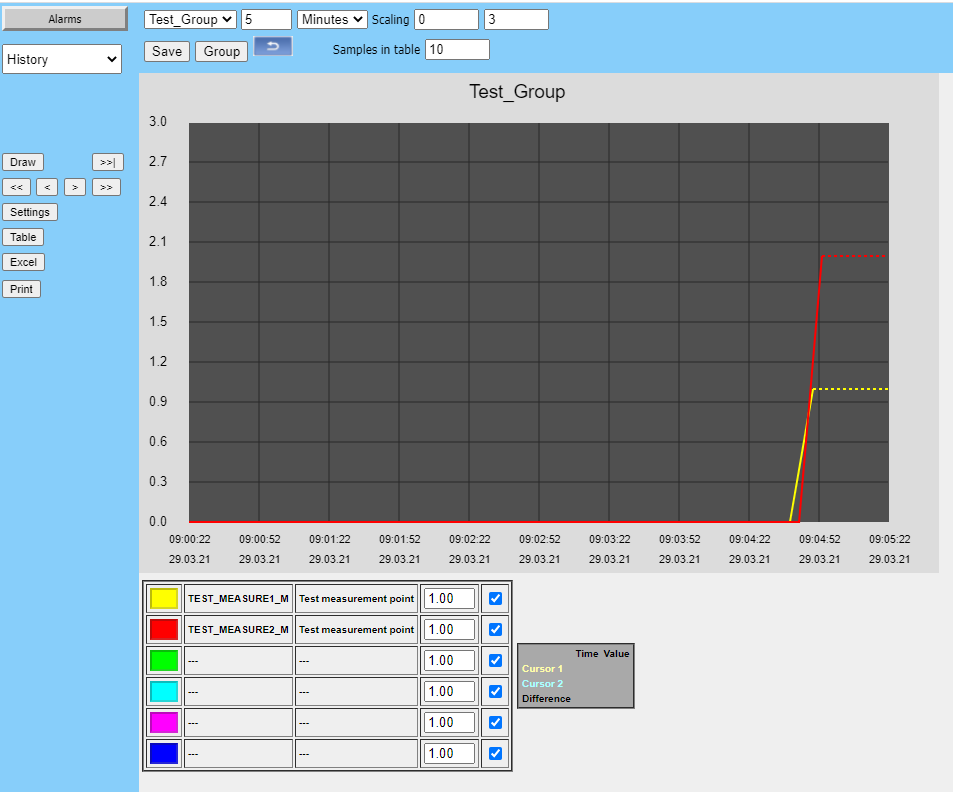This screenshot has height=792, width=953.
Task: Click the Draw button
Action: tap(23, 162)
